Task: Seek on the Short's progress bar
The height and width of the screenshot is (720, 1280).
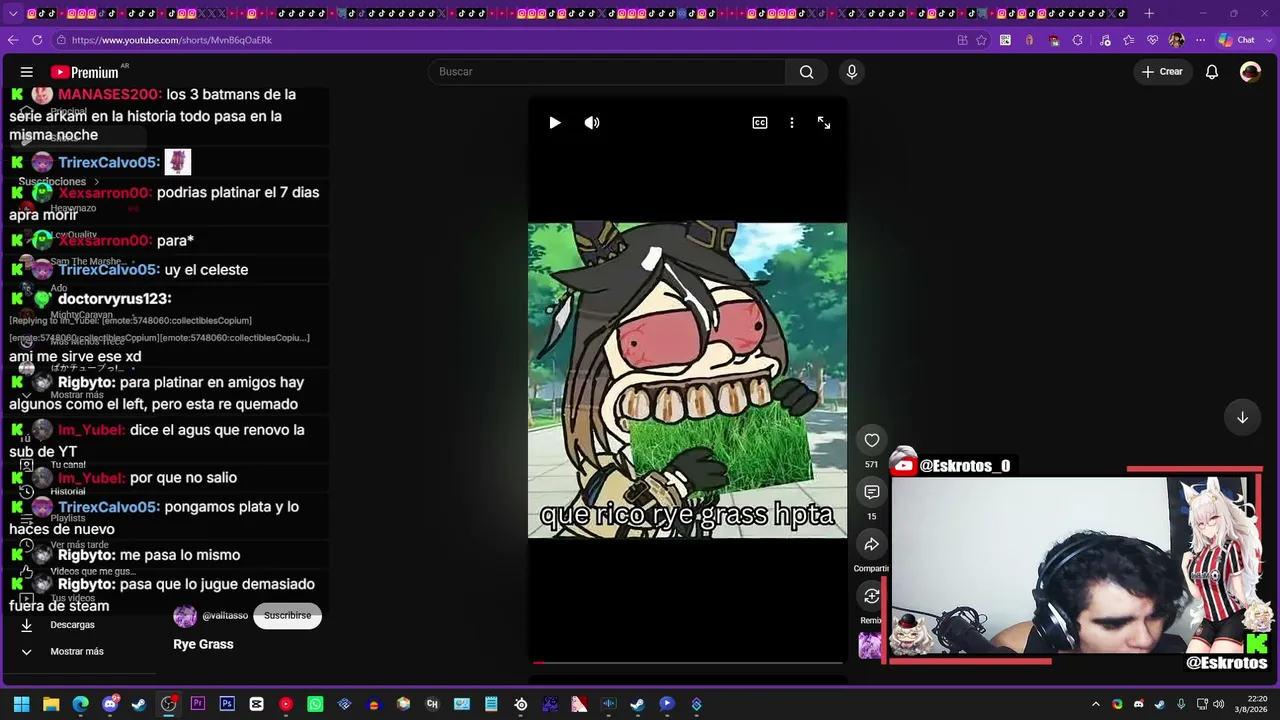Action: 688,662
